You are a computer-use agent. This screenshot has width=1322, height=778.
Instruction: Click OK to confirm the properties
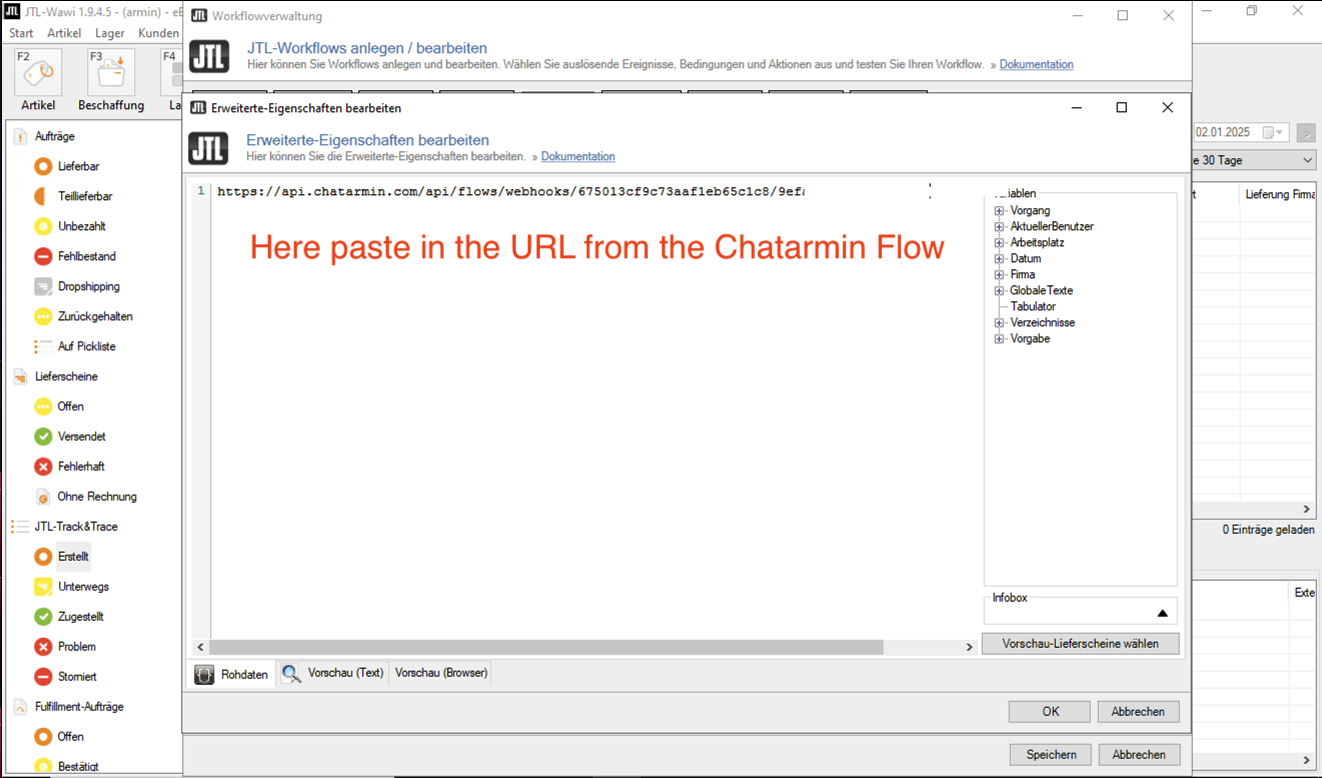(1050, 712)
